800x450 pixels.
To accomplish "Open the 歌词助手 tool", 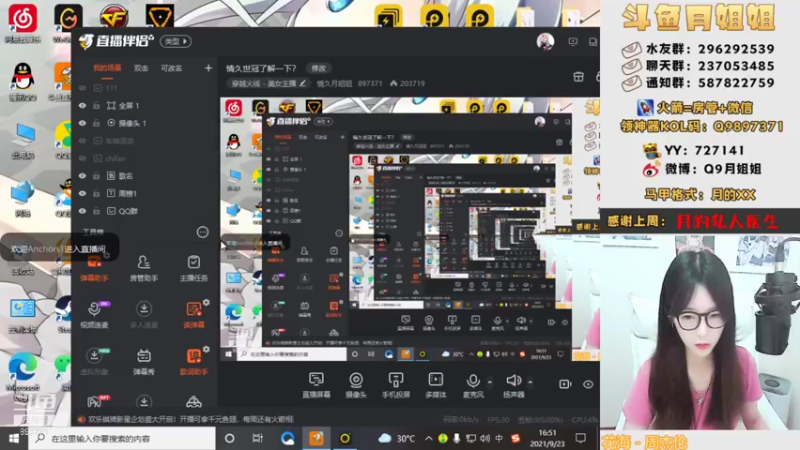I will coord(193,362).
